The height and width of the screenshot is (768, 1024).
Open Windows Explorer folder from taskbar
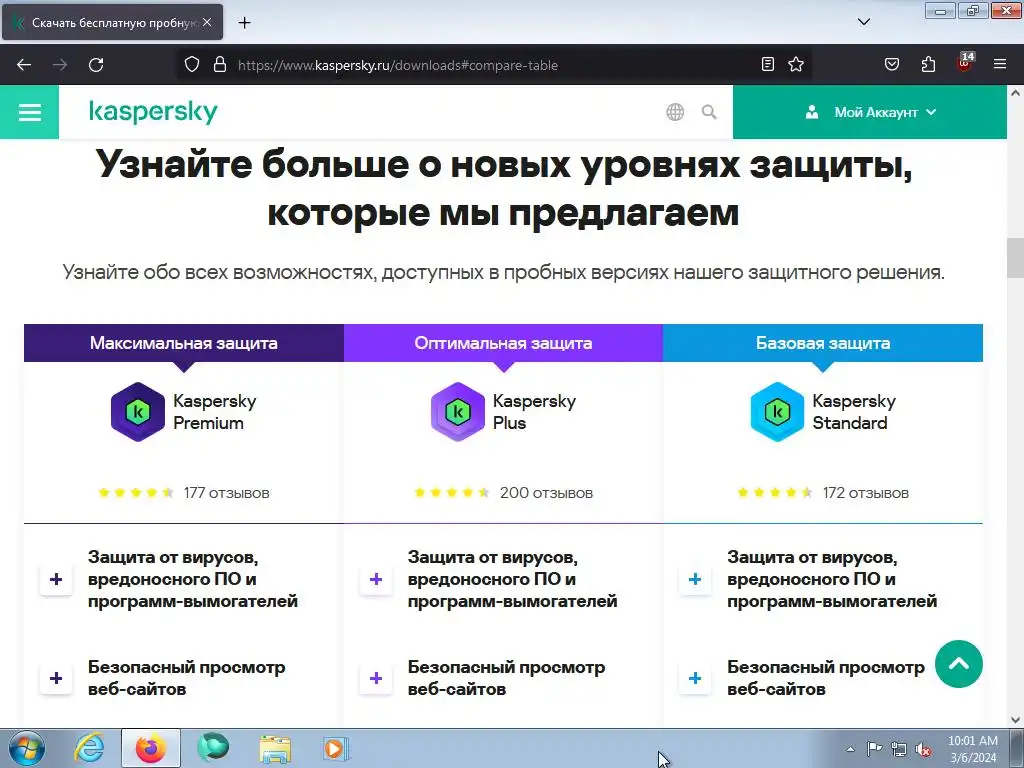click(275, 748)
